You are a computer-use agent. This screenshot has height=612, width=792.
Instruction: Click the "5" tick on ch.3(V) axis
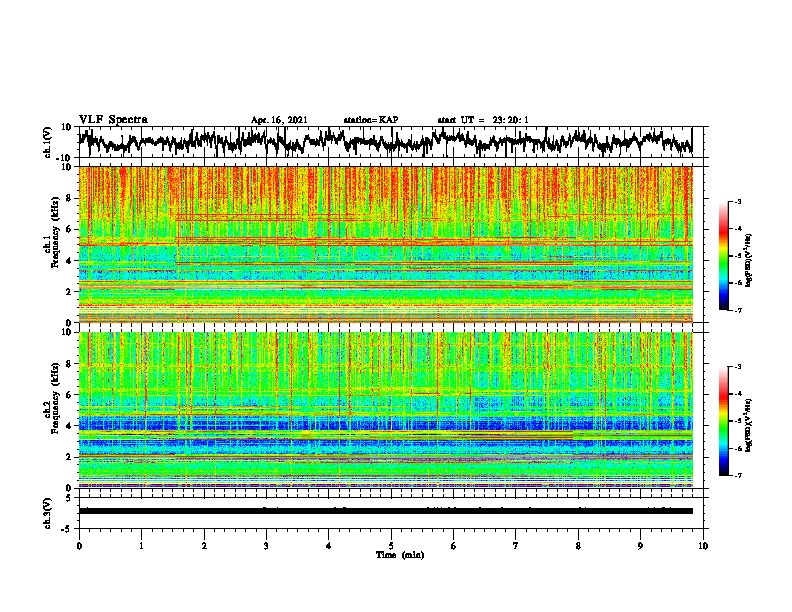[69, 498]
